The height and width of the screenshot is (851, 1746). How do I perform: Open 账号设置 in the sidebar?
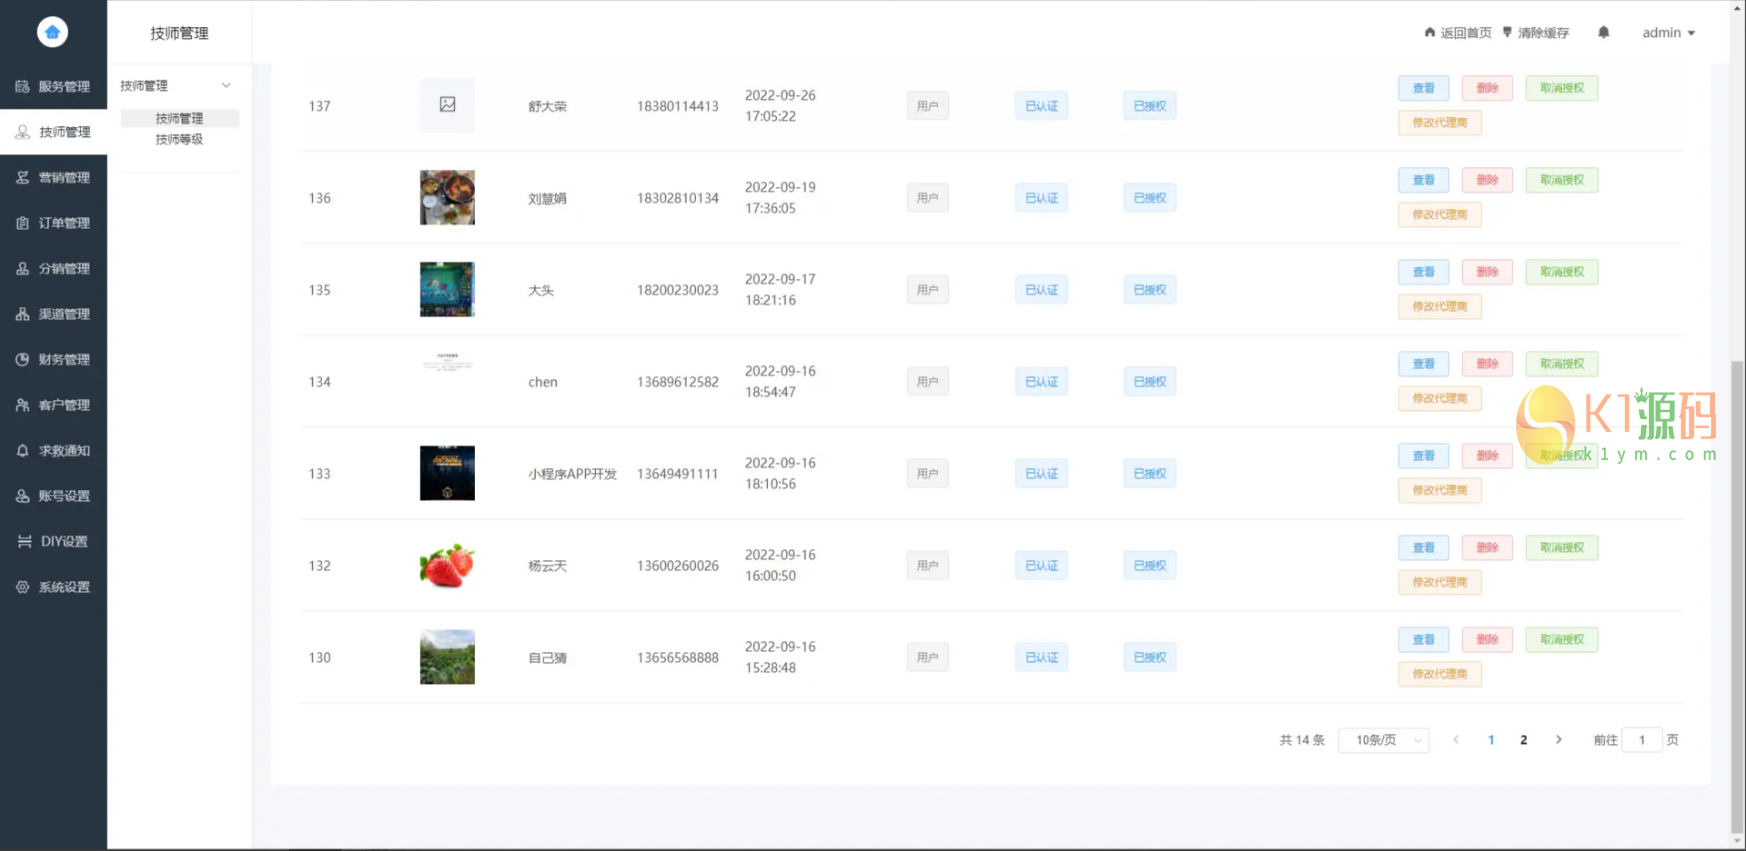[53, 496]
